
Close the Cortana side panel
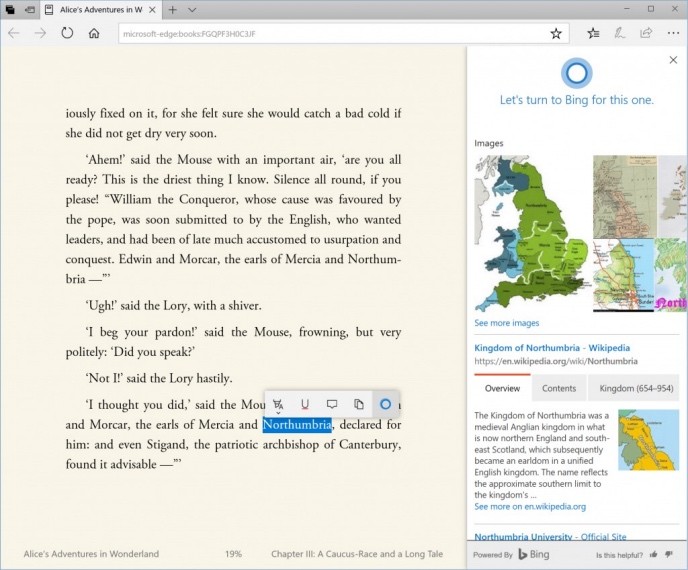coord(673,61)
